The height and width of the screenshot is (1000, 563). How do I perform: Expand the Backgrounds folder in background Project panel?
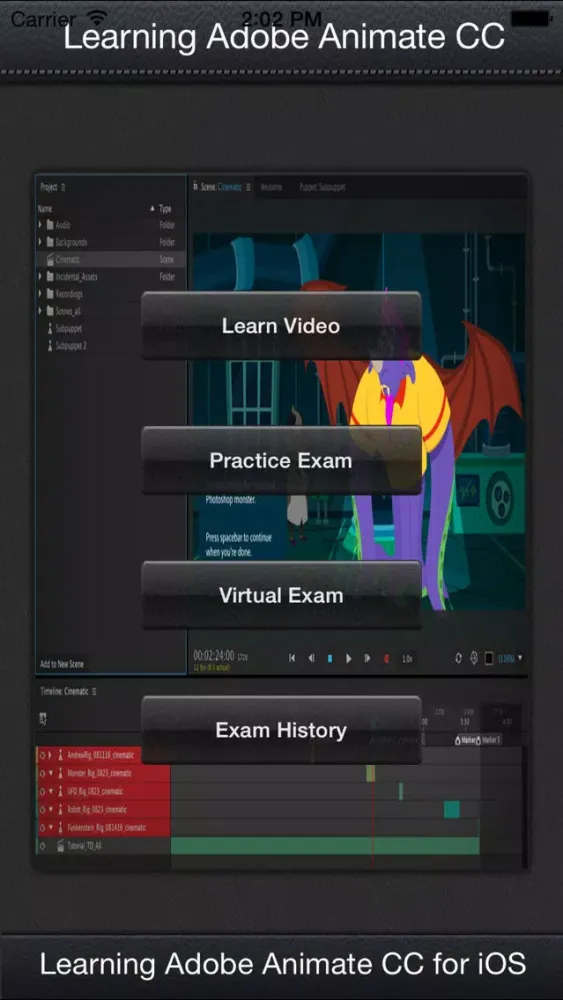point(41,242)
